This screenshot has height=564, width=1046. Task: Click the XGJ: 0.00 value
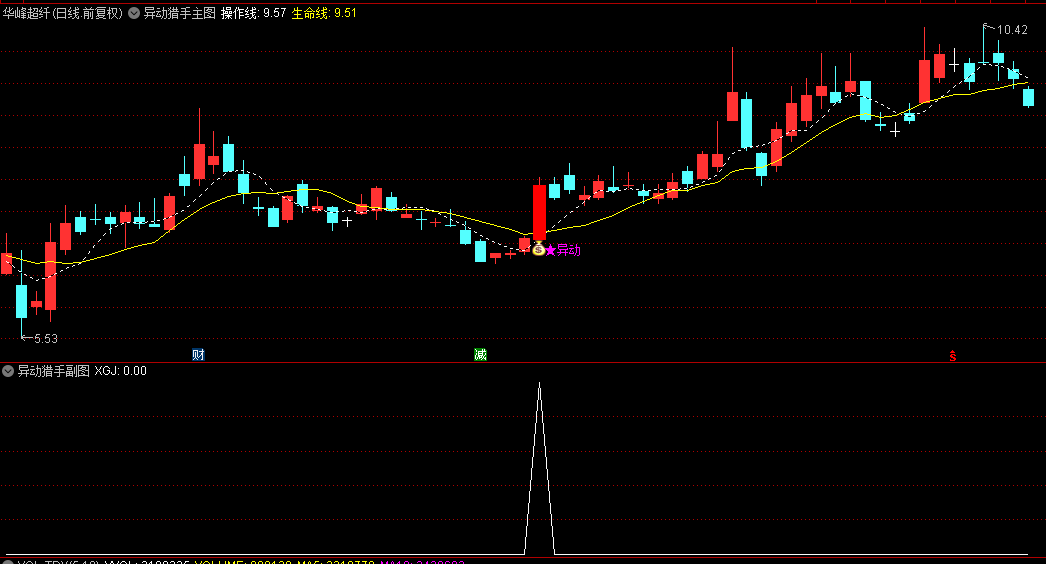(x=121, y=371)
